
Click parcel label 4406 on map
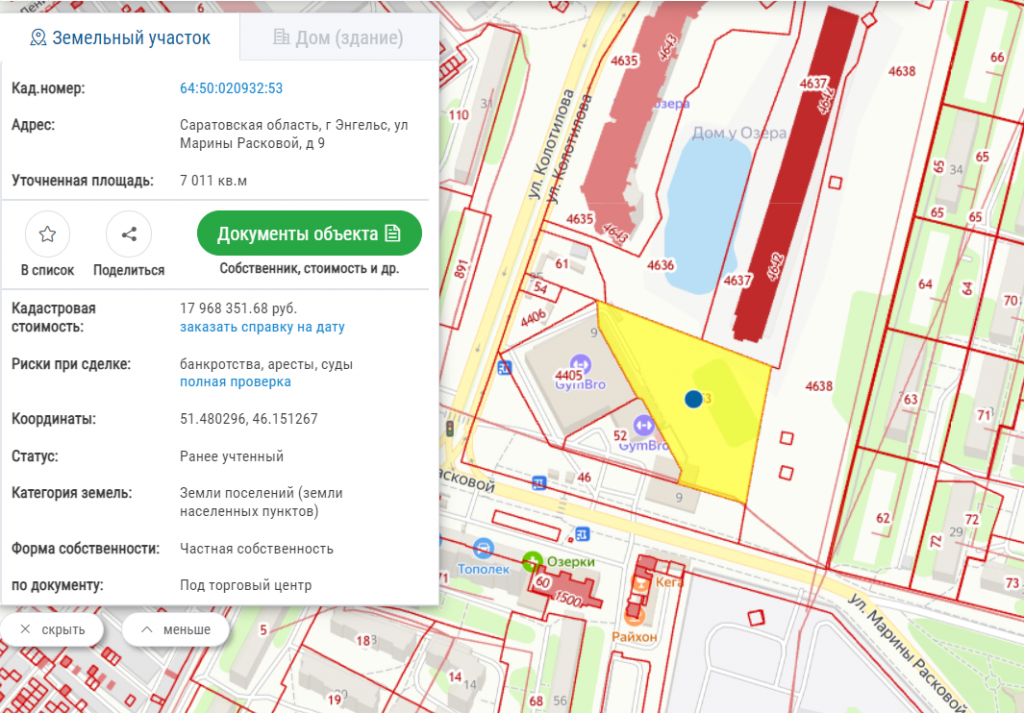tap(534, 319)
